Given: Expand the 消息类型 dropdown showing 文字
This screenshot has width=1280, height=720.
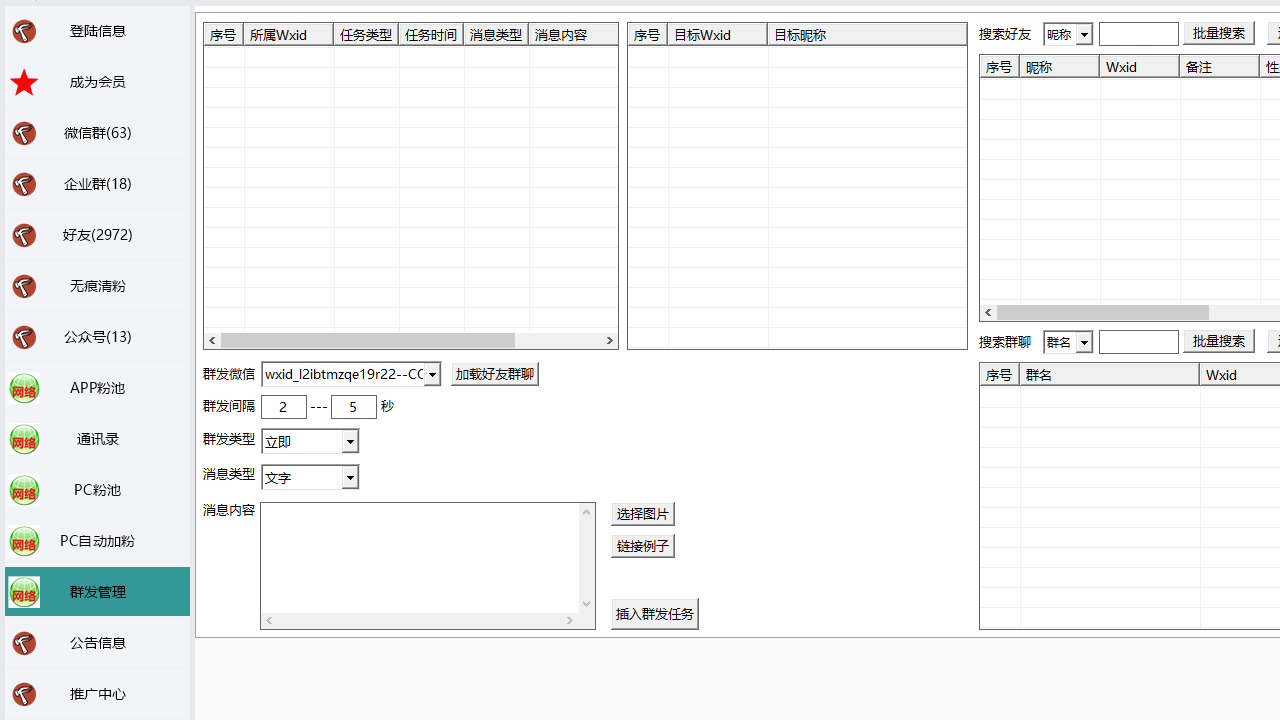Looking at the screenshot, I should [350, 478].
